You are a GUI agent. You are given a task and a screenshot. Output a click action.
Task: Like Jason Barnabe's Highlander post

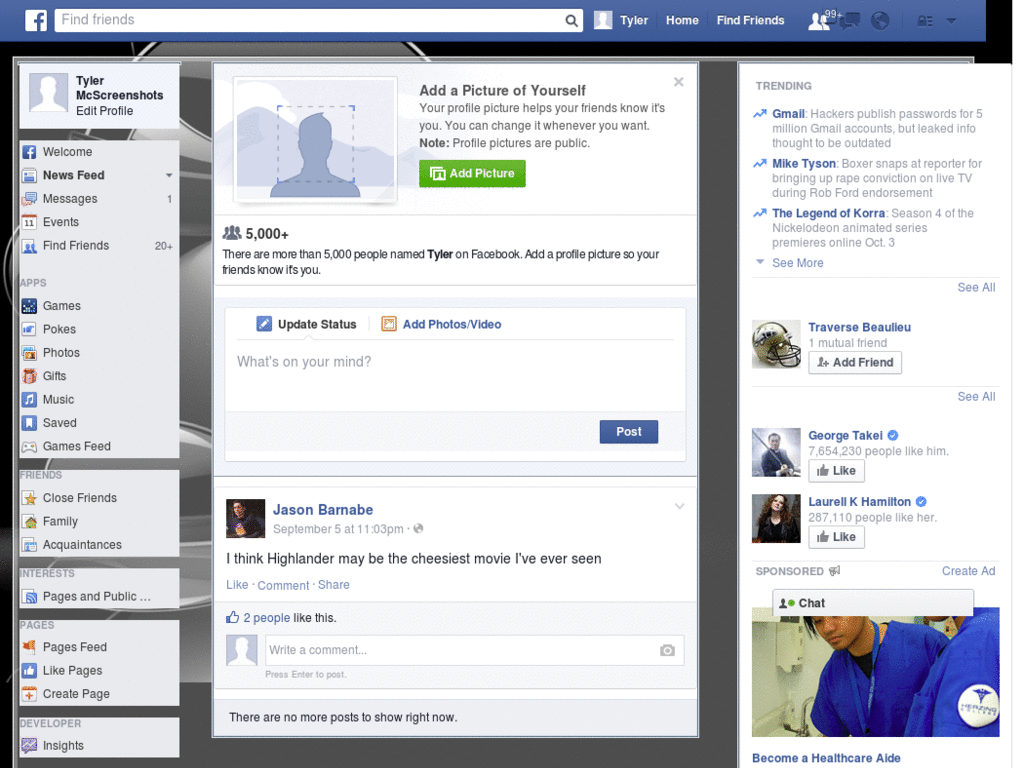237,585
